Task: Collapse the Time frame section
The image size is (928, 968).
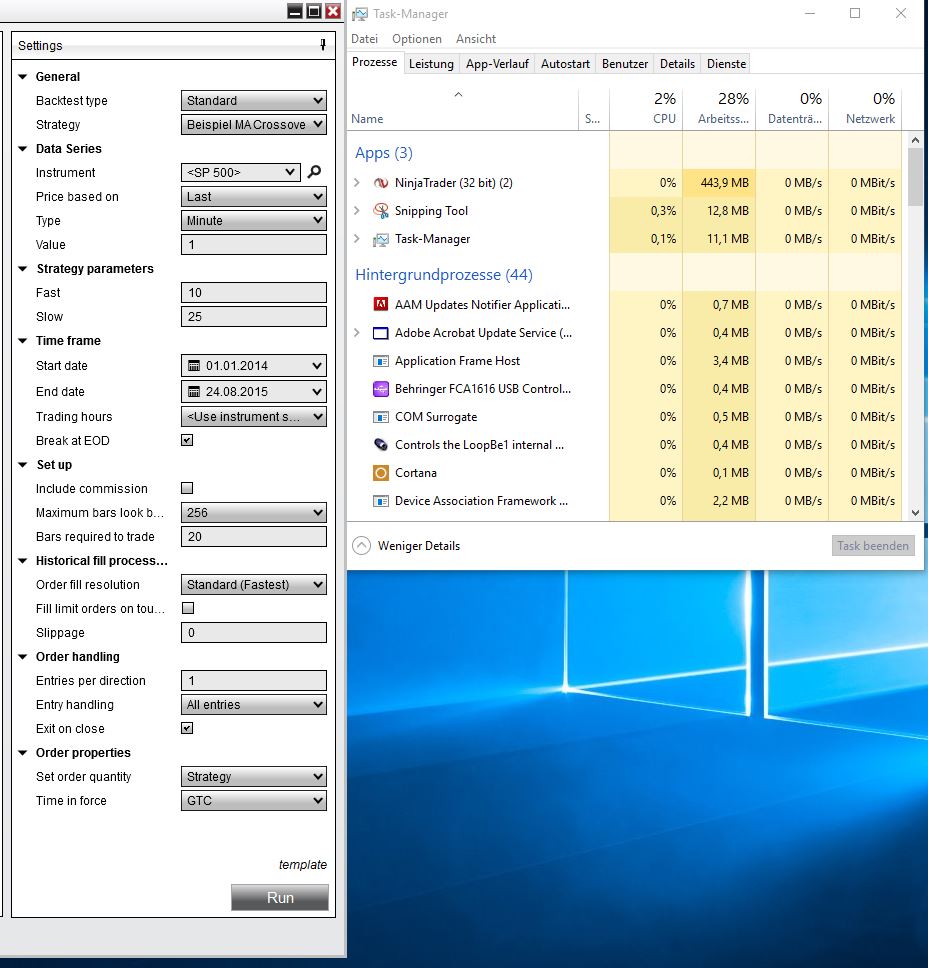Action: click(23, 341)
